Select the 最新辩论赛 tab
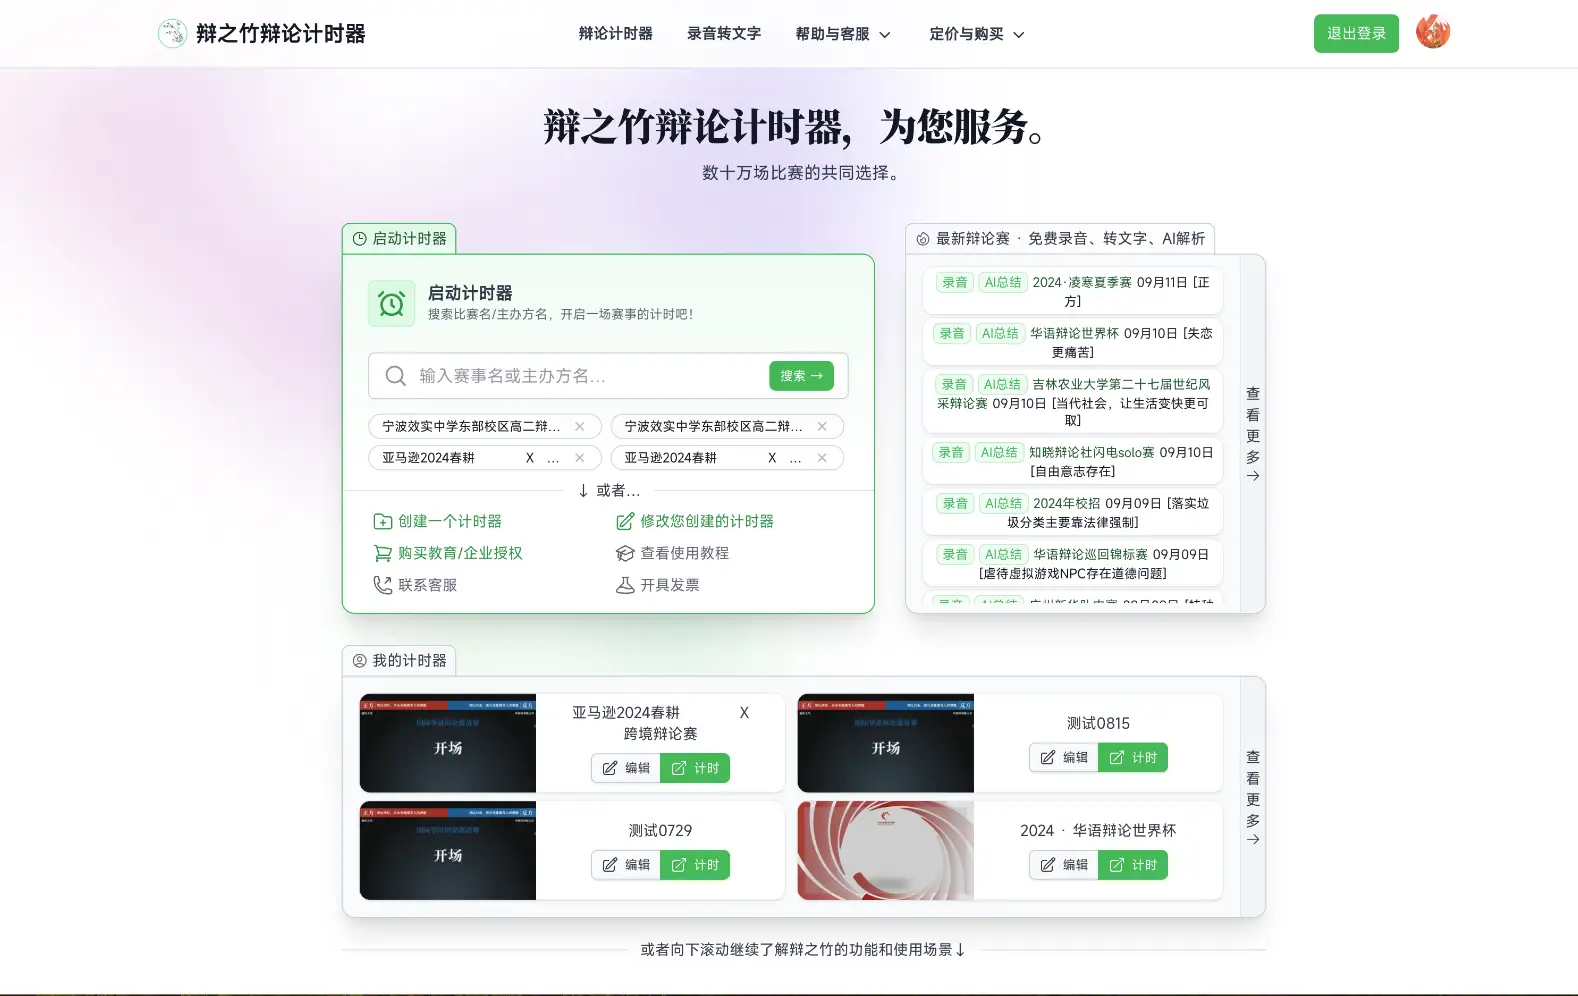 [x=1060, y=239]
